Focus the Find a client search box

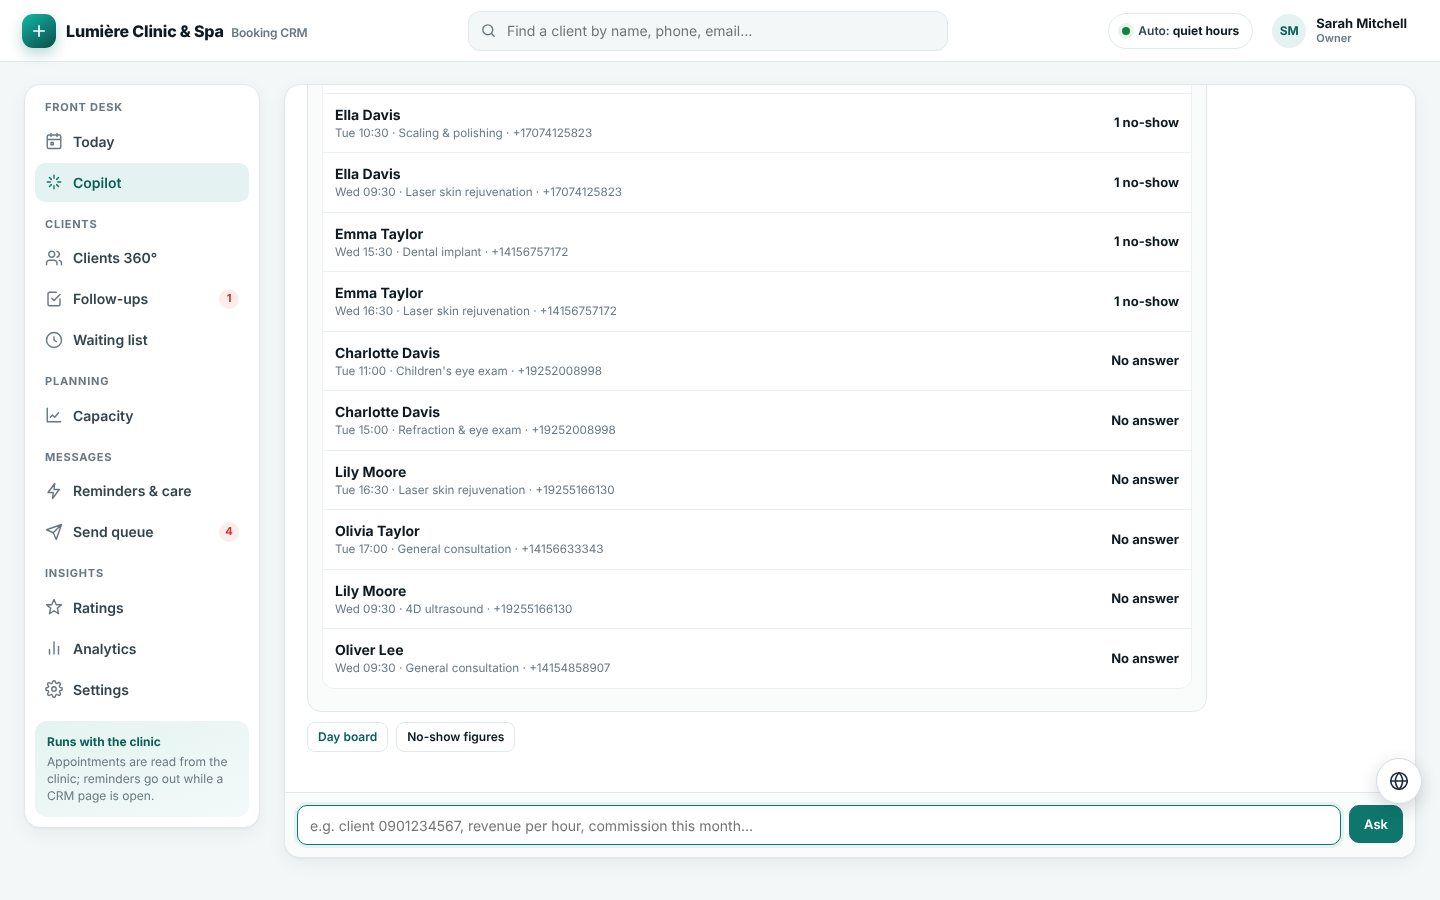pyautogui.click(x=708, y=31)
